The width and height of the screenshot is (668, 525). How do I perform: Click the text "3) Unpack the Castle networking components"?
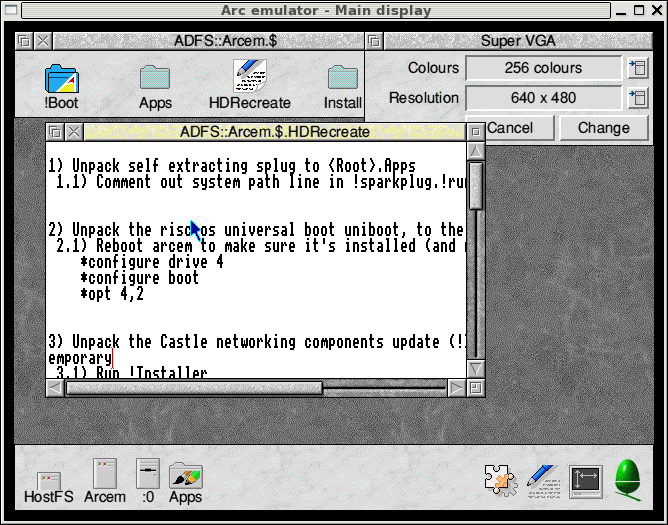tap(216, 342)
